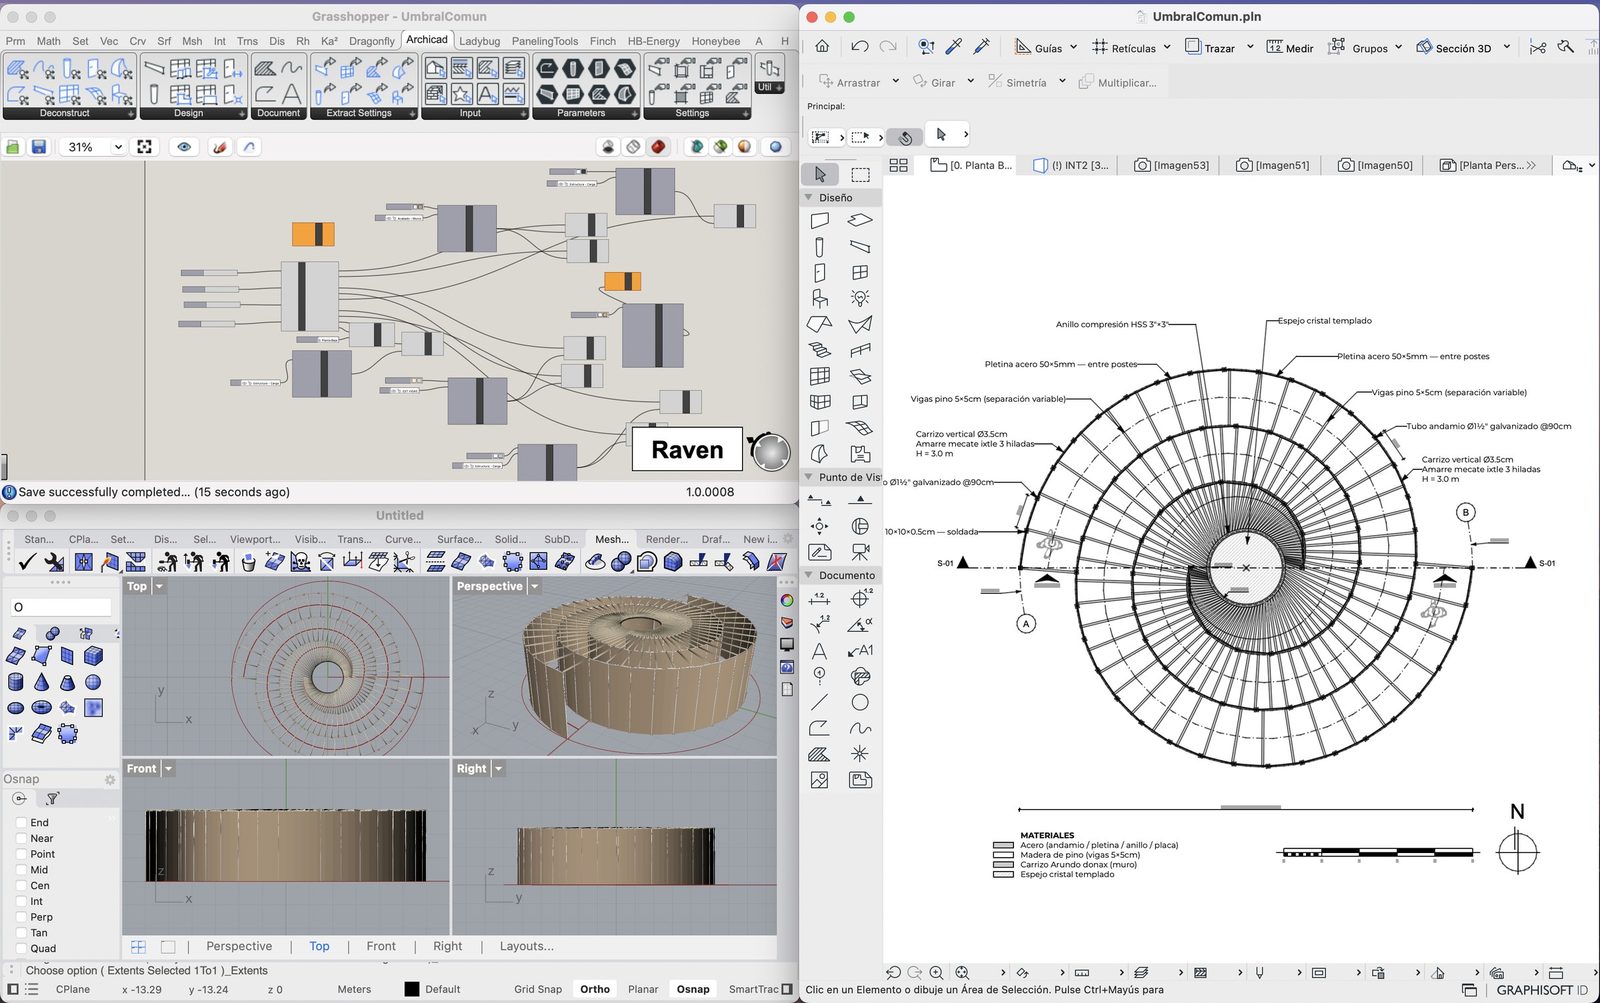Open the Right viewport title dropdown arrow

[x=498, y=769]
